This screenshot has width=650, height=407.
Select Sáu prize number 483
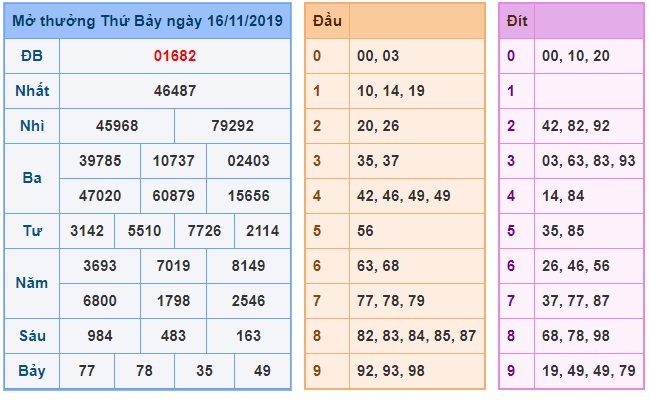174,336
